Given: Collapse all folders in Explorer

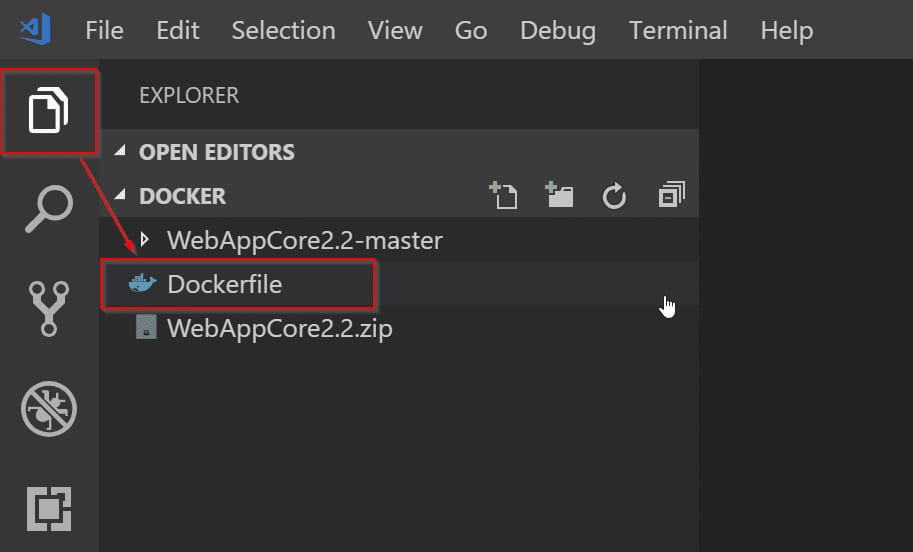Looking at the screenshot, I should point(671,194).
